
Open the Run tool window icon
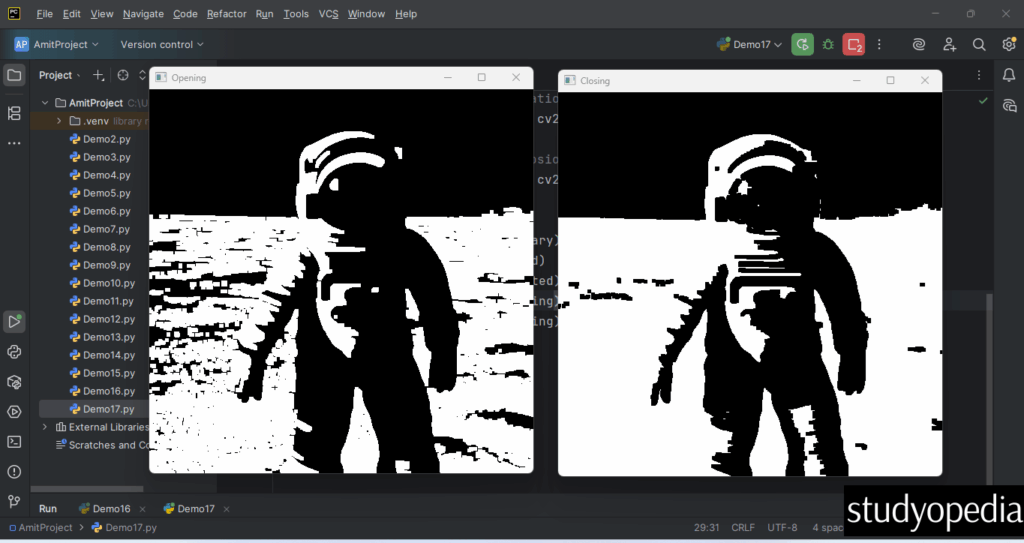pos(14,321)
